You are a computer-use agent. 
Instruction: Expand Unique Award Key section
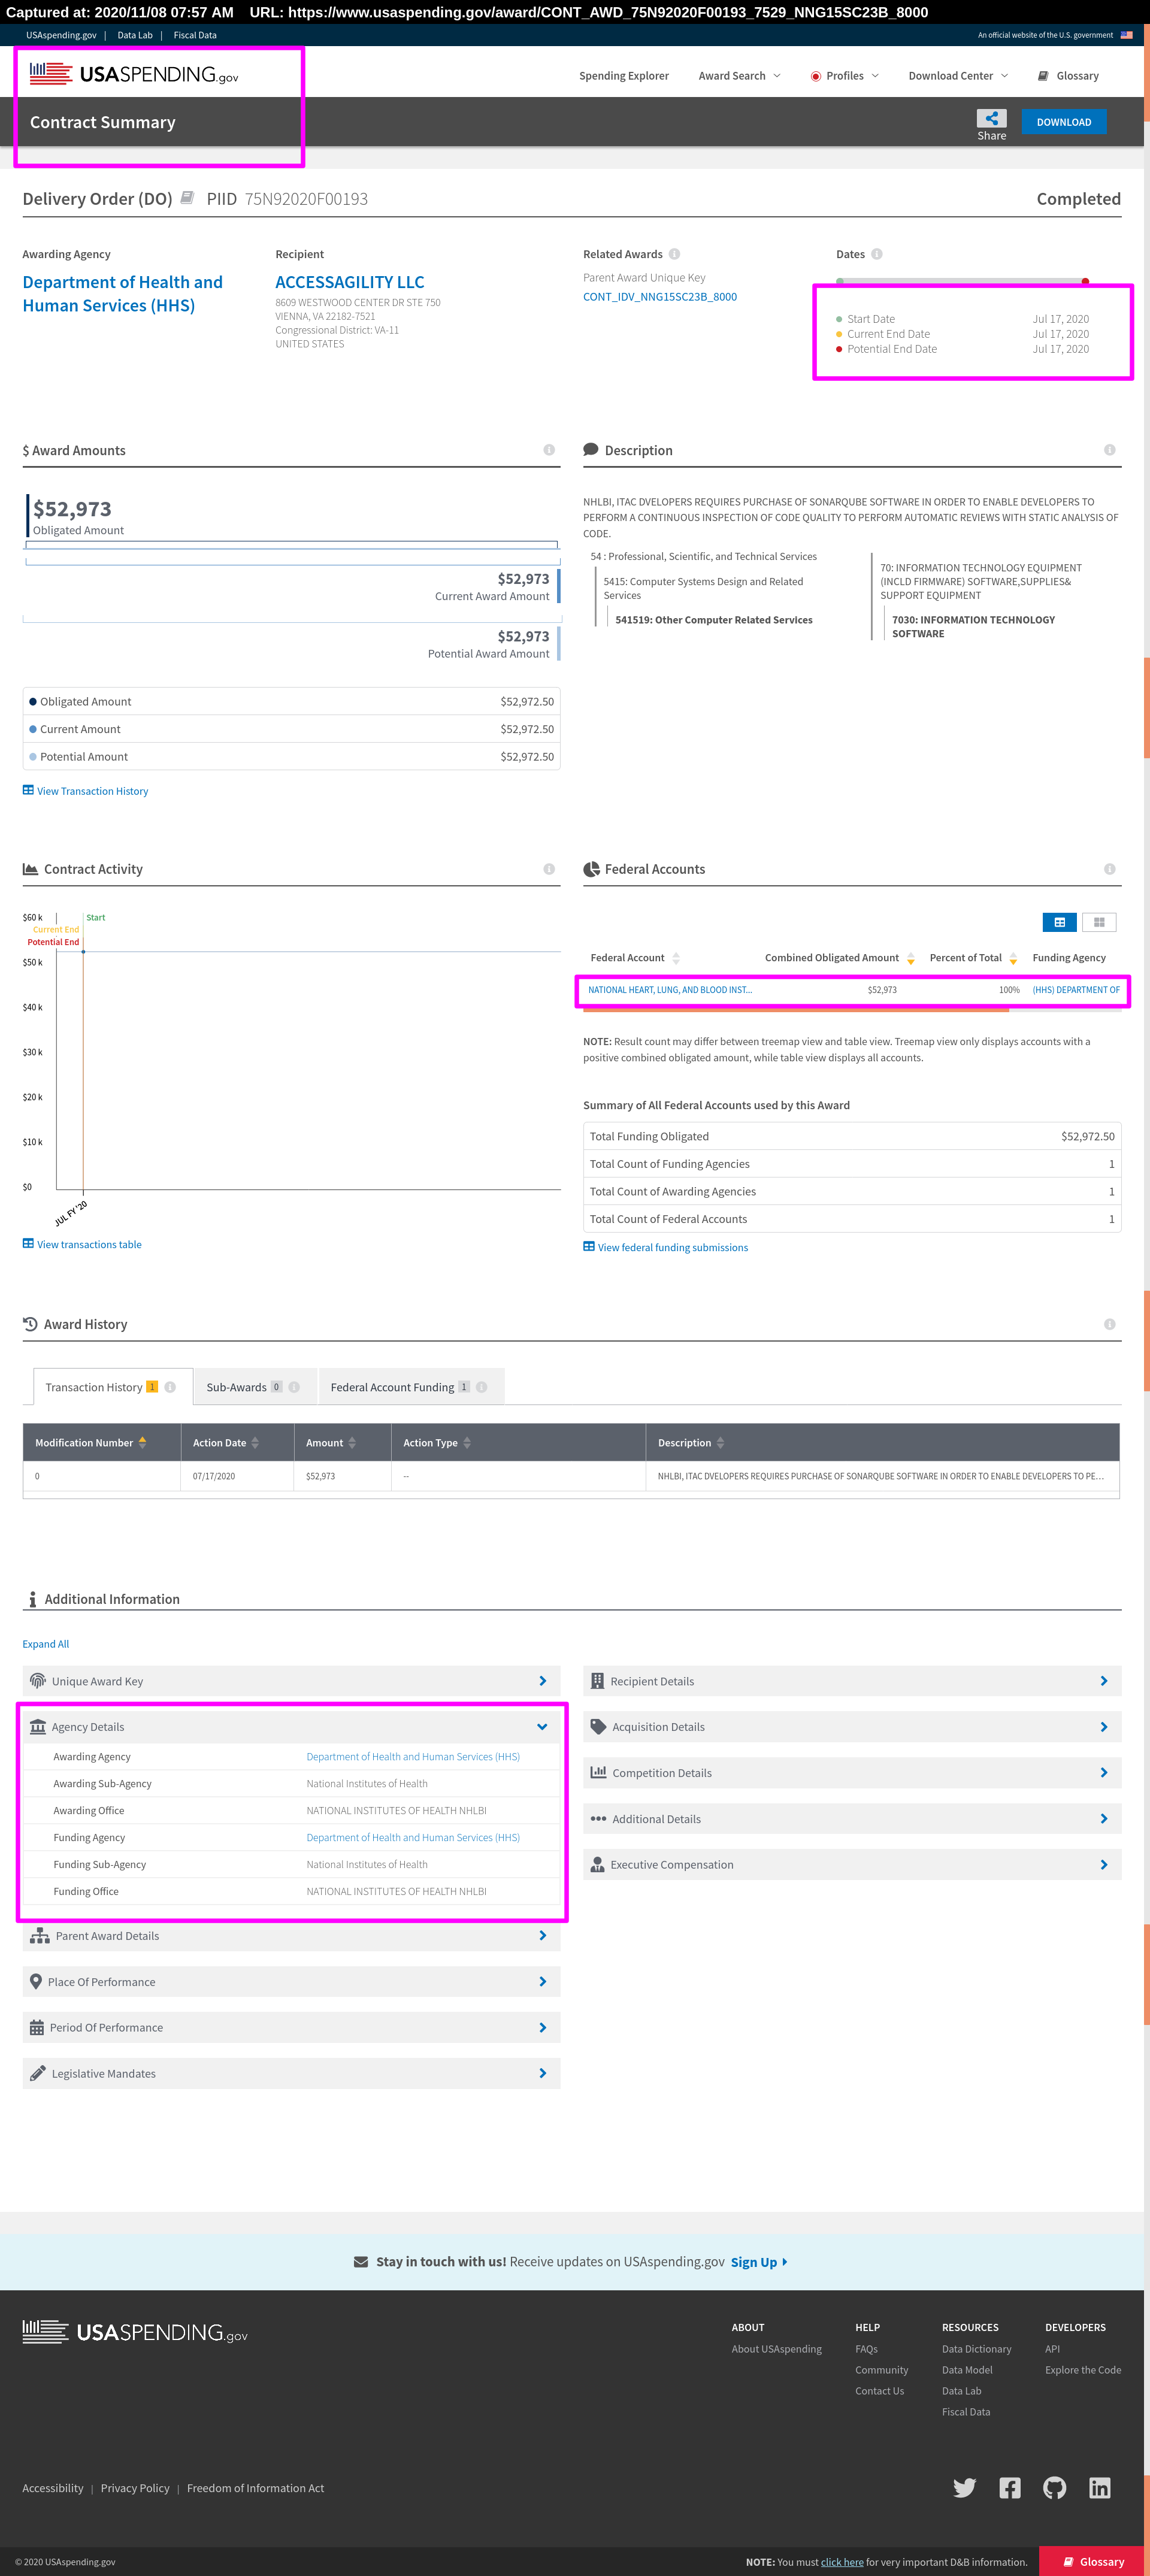[x=291, y=1681]
